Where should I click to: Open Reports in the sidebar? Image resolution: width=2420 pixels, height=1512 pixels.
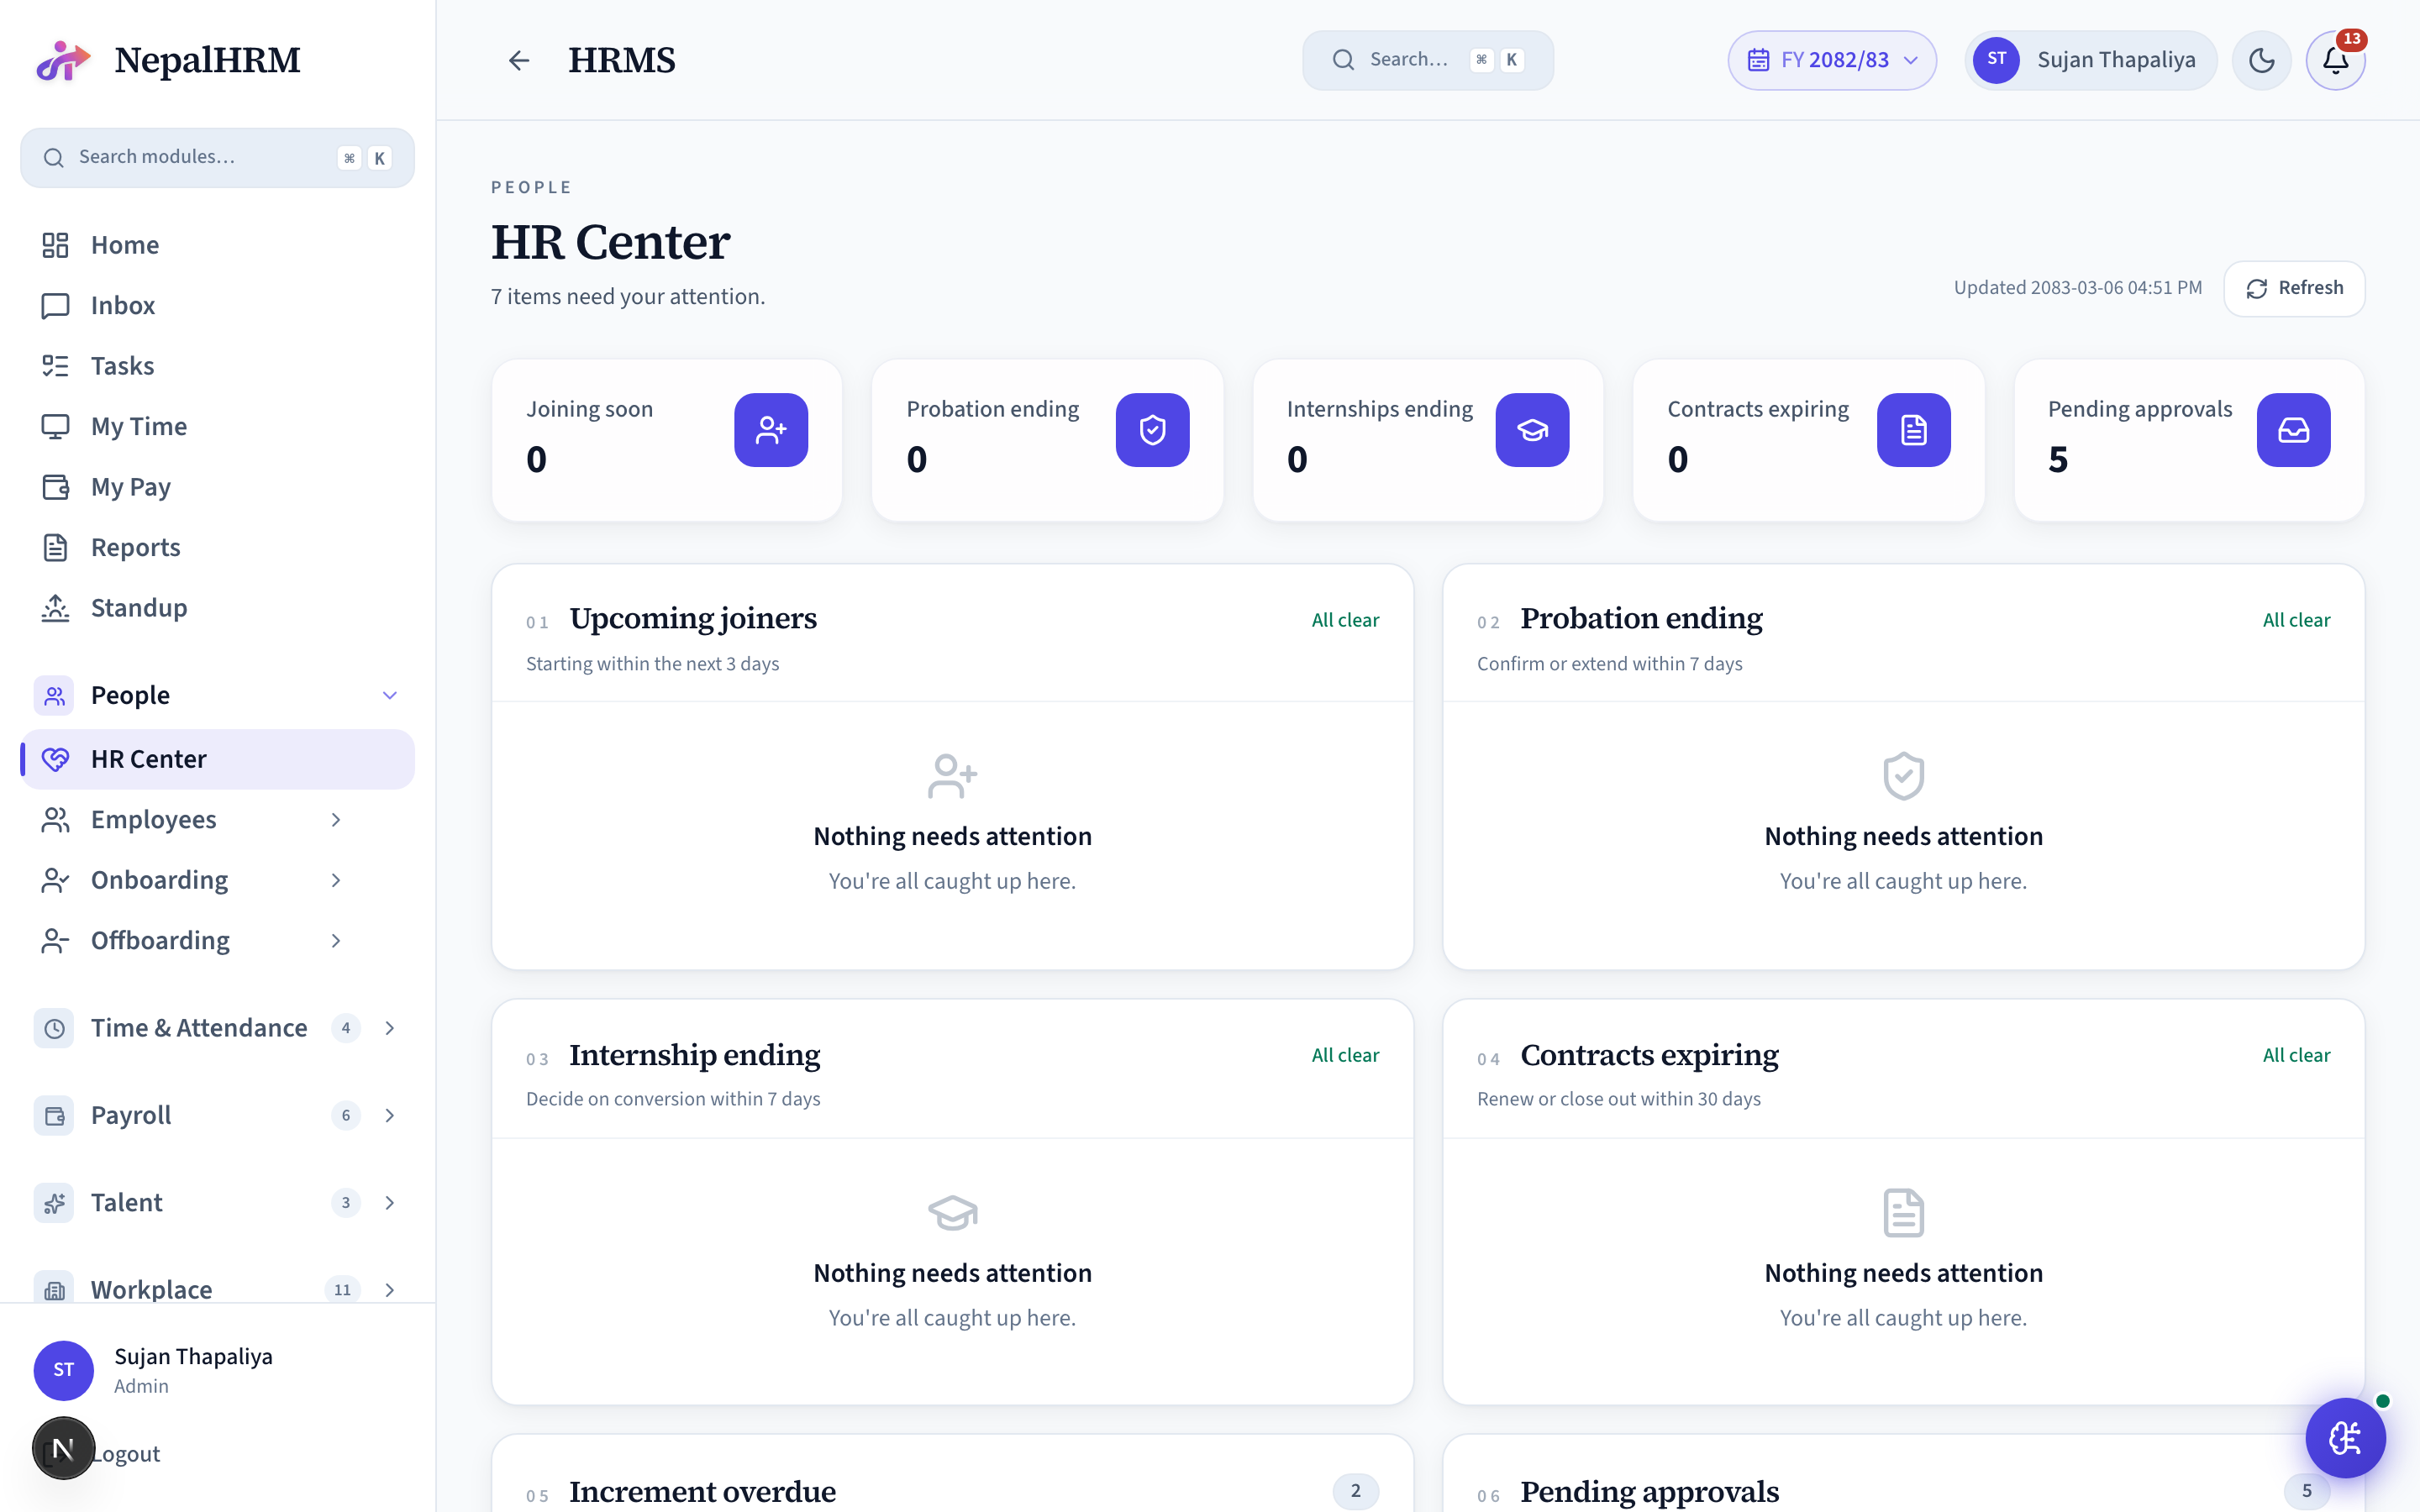point(217,547)
